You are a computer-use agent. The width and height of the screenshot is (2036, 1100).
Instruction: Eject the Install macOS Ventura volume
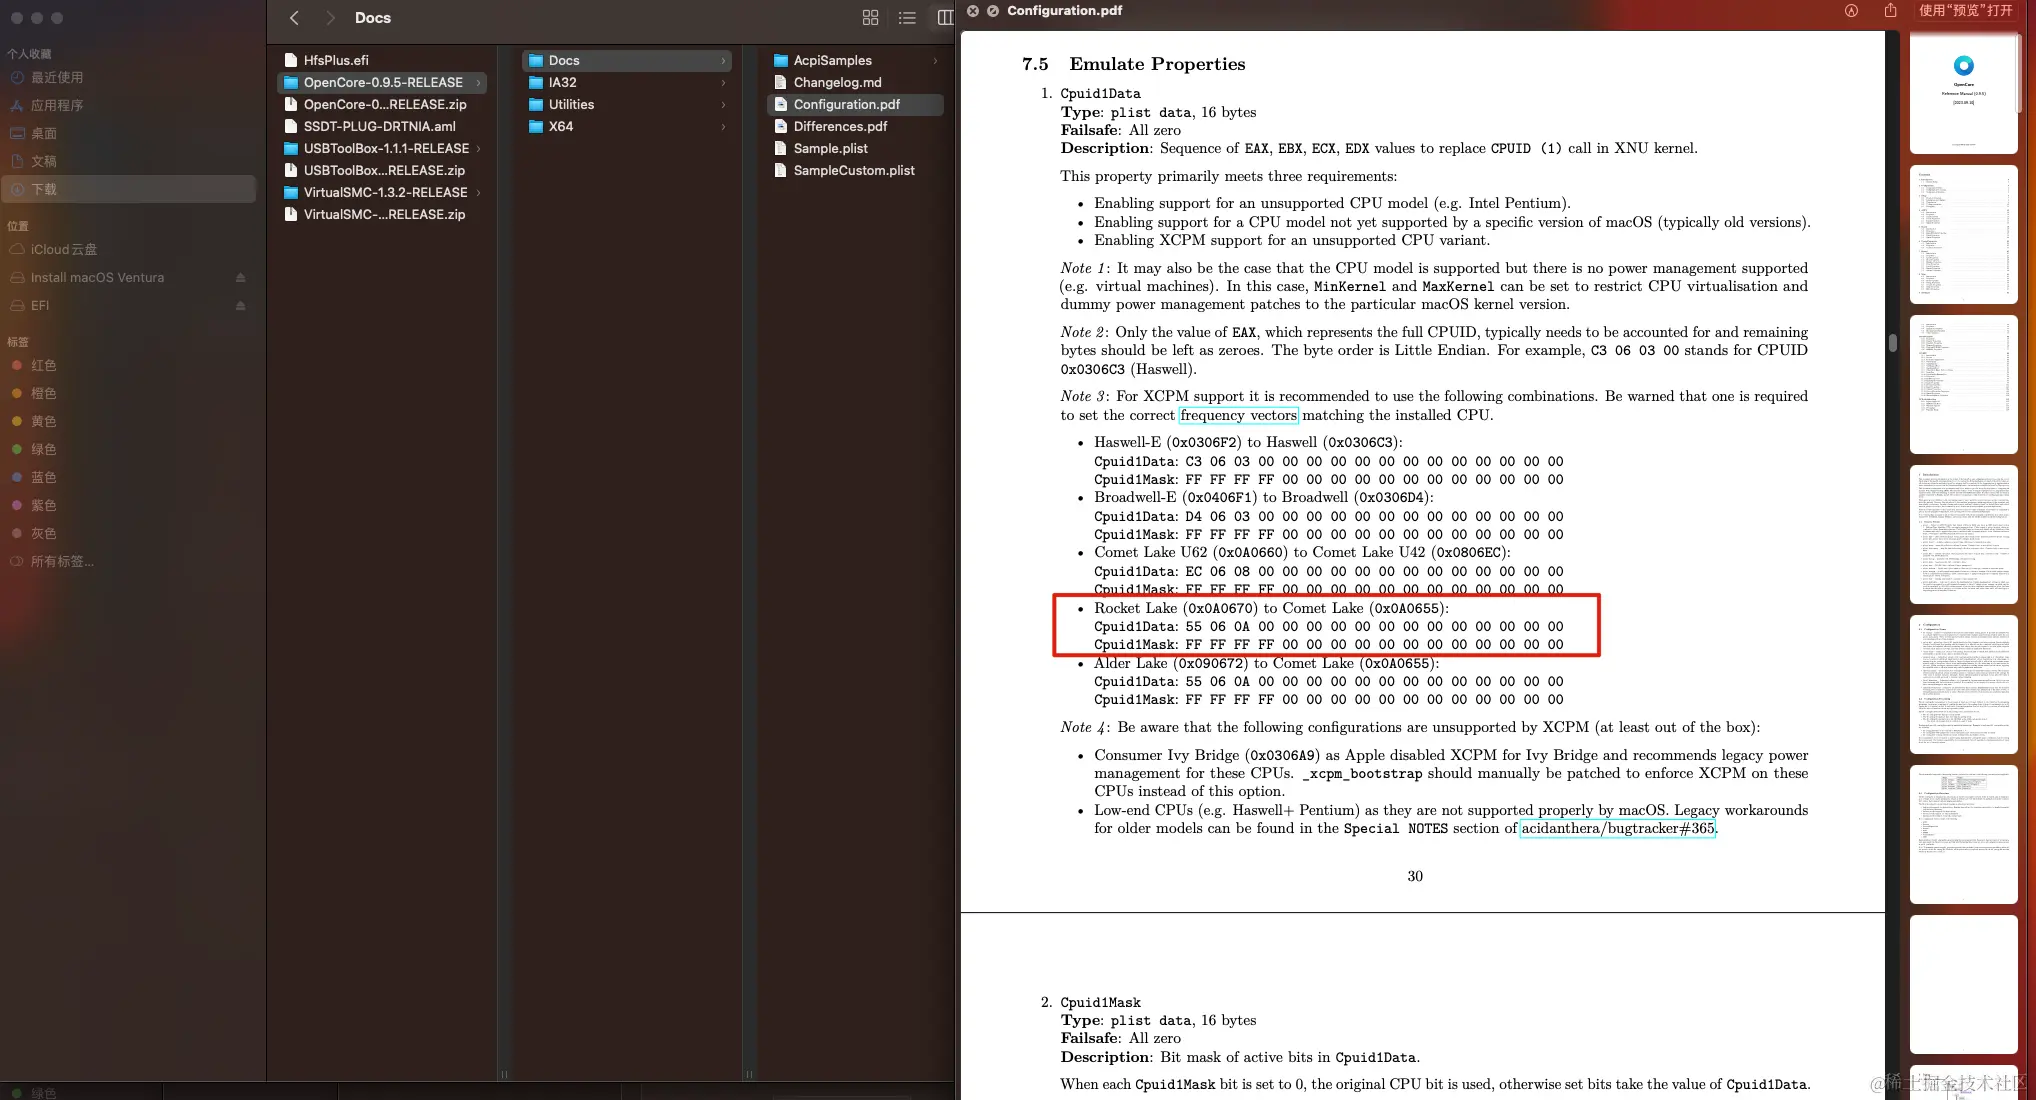pos(240,278)
